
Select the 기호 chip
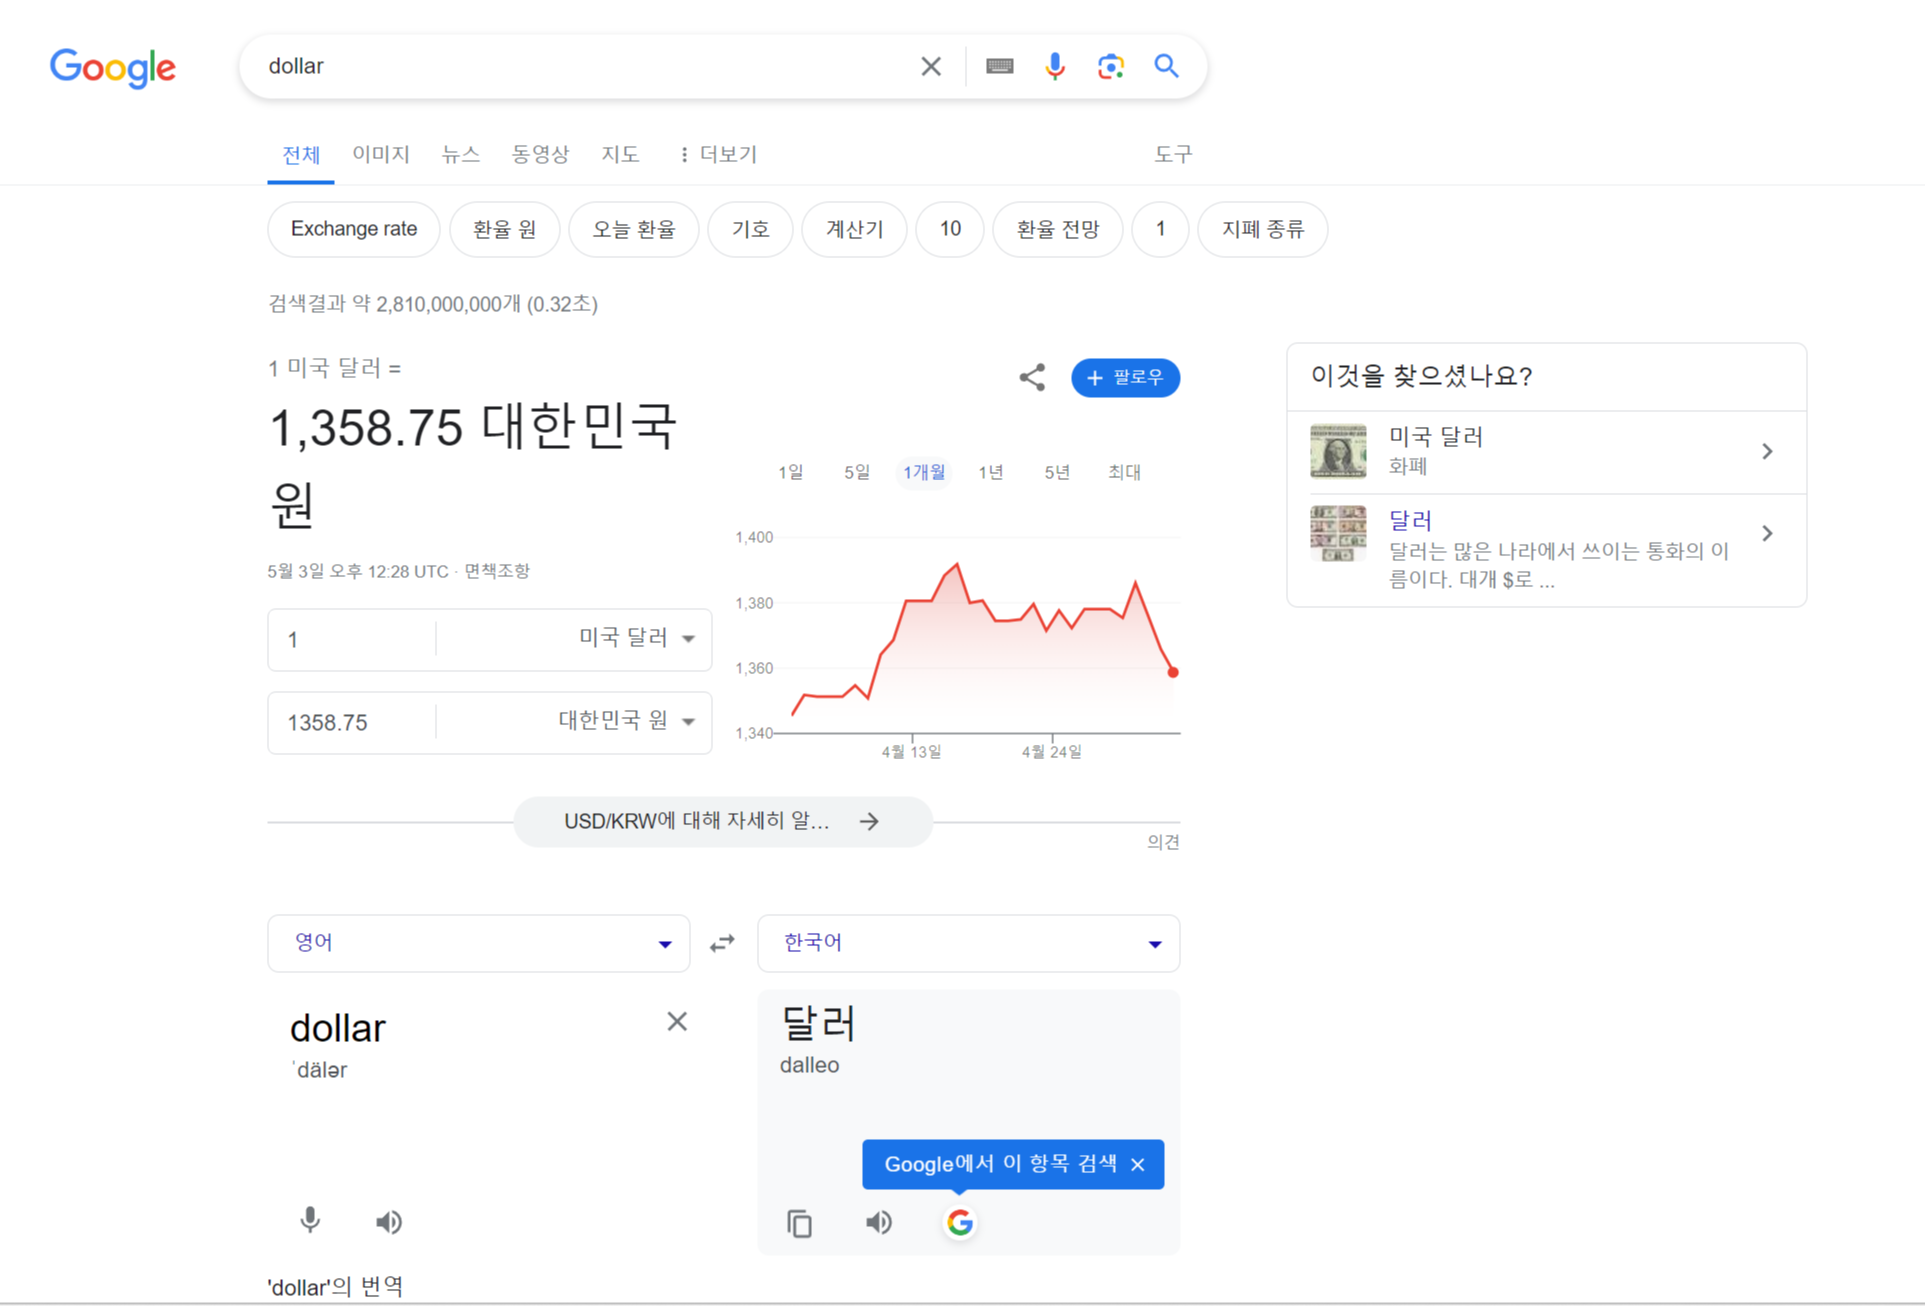[x=750, y=229]
